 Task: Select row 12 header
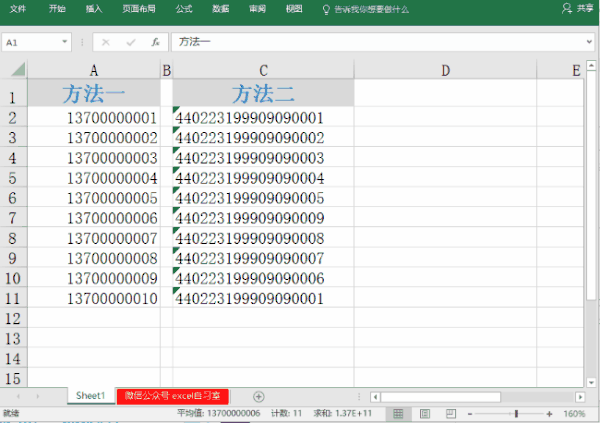pyautogui.click(x=13, y=318)
